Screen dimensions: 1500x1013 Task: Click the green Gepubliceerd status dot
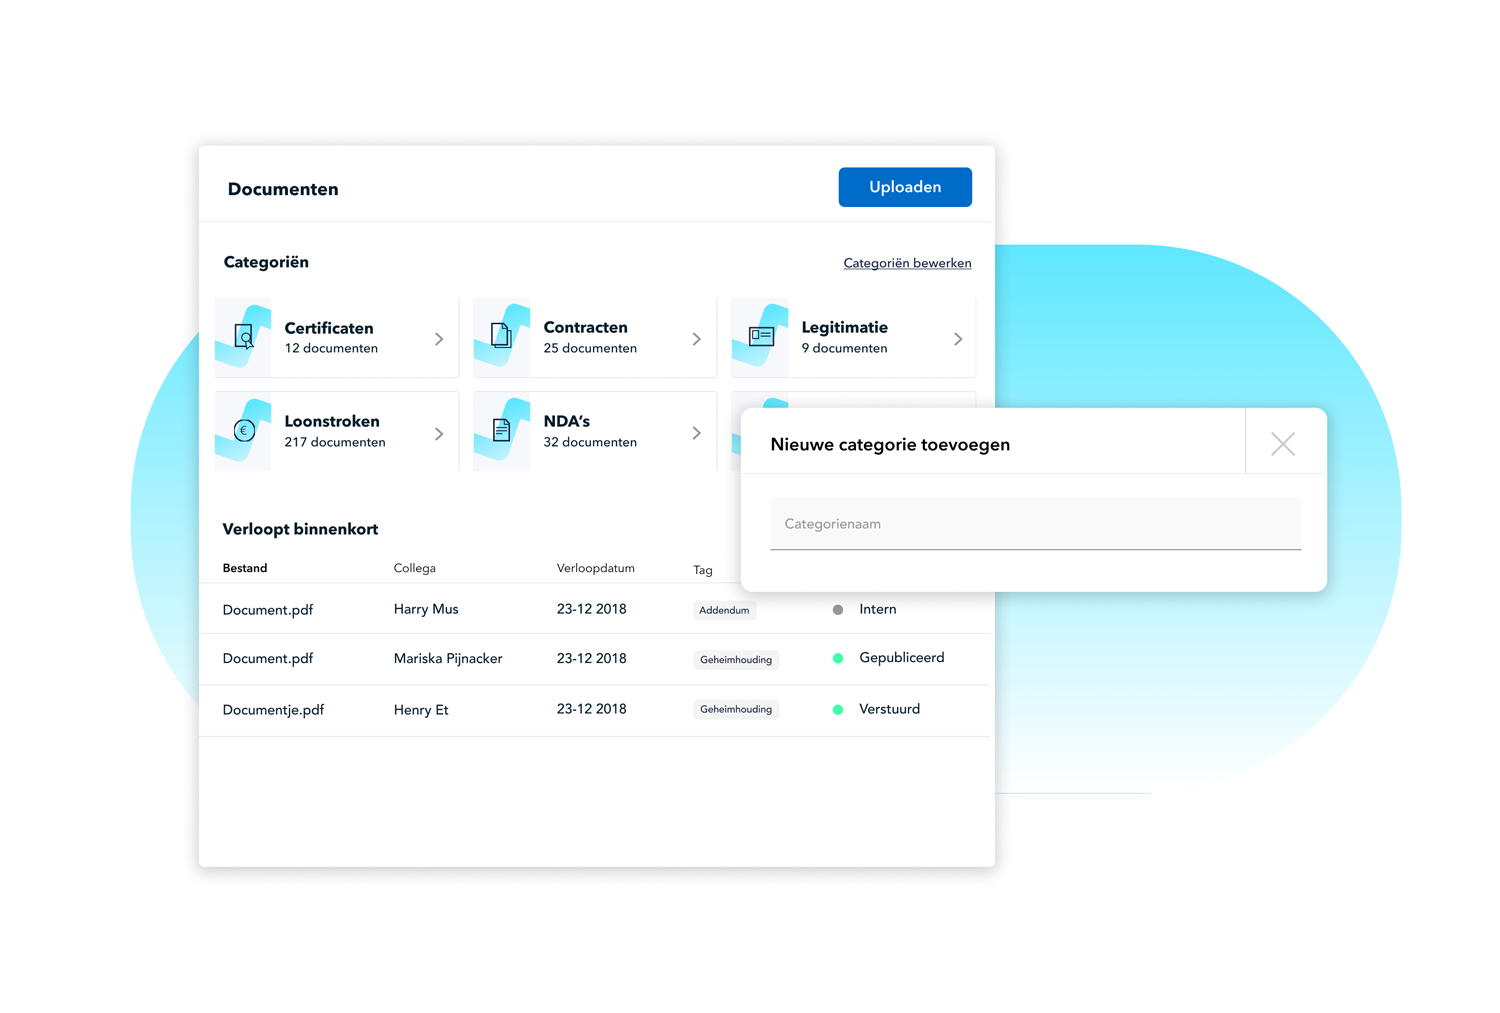pyautogui.click(x=838, y=658)
